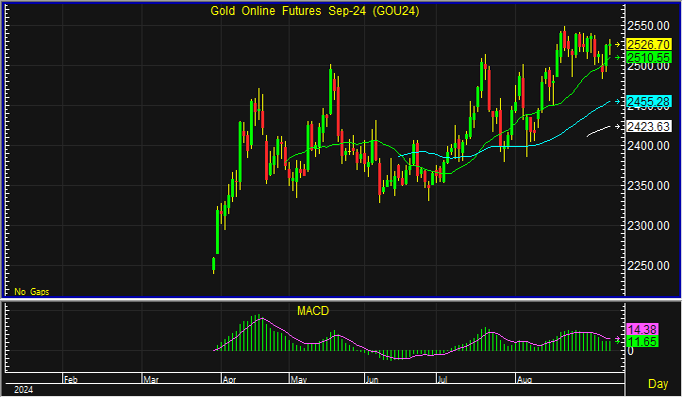This screenshot has height=398, width=683.
Task: Click the 2350.00 price axis label
Action: pyautogui.click(x=648, y=186)
